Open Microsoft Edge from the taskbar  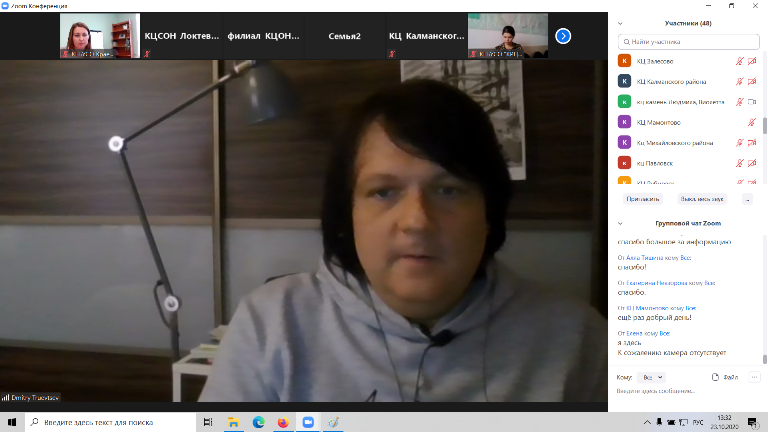point(258,422)
